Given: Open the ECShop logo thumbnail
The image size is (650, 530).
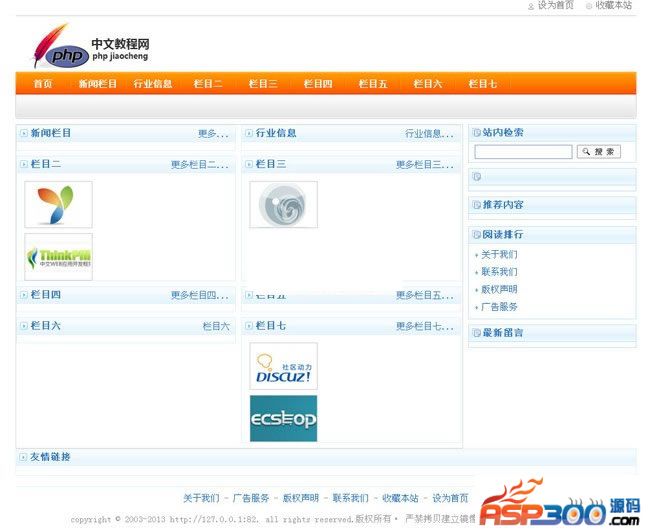Looking at the screenshot, I should 284,419.
